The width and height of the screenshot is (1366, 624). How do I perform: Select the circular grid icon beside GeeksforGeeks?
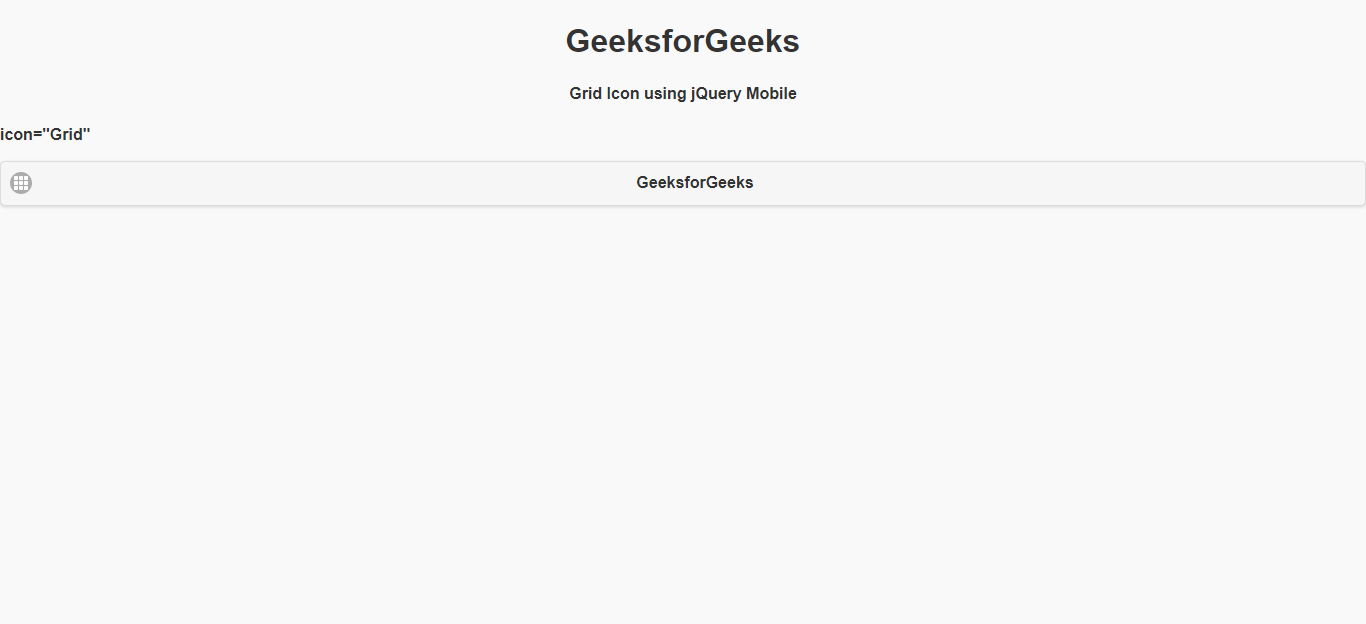pos(21,183)
